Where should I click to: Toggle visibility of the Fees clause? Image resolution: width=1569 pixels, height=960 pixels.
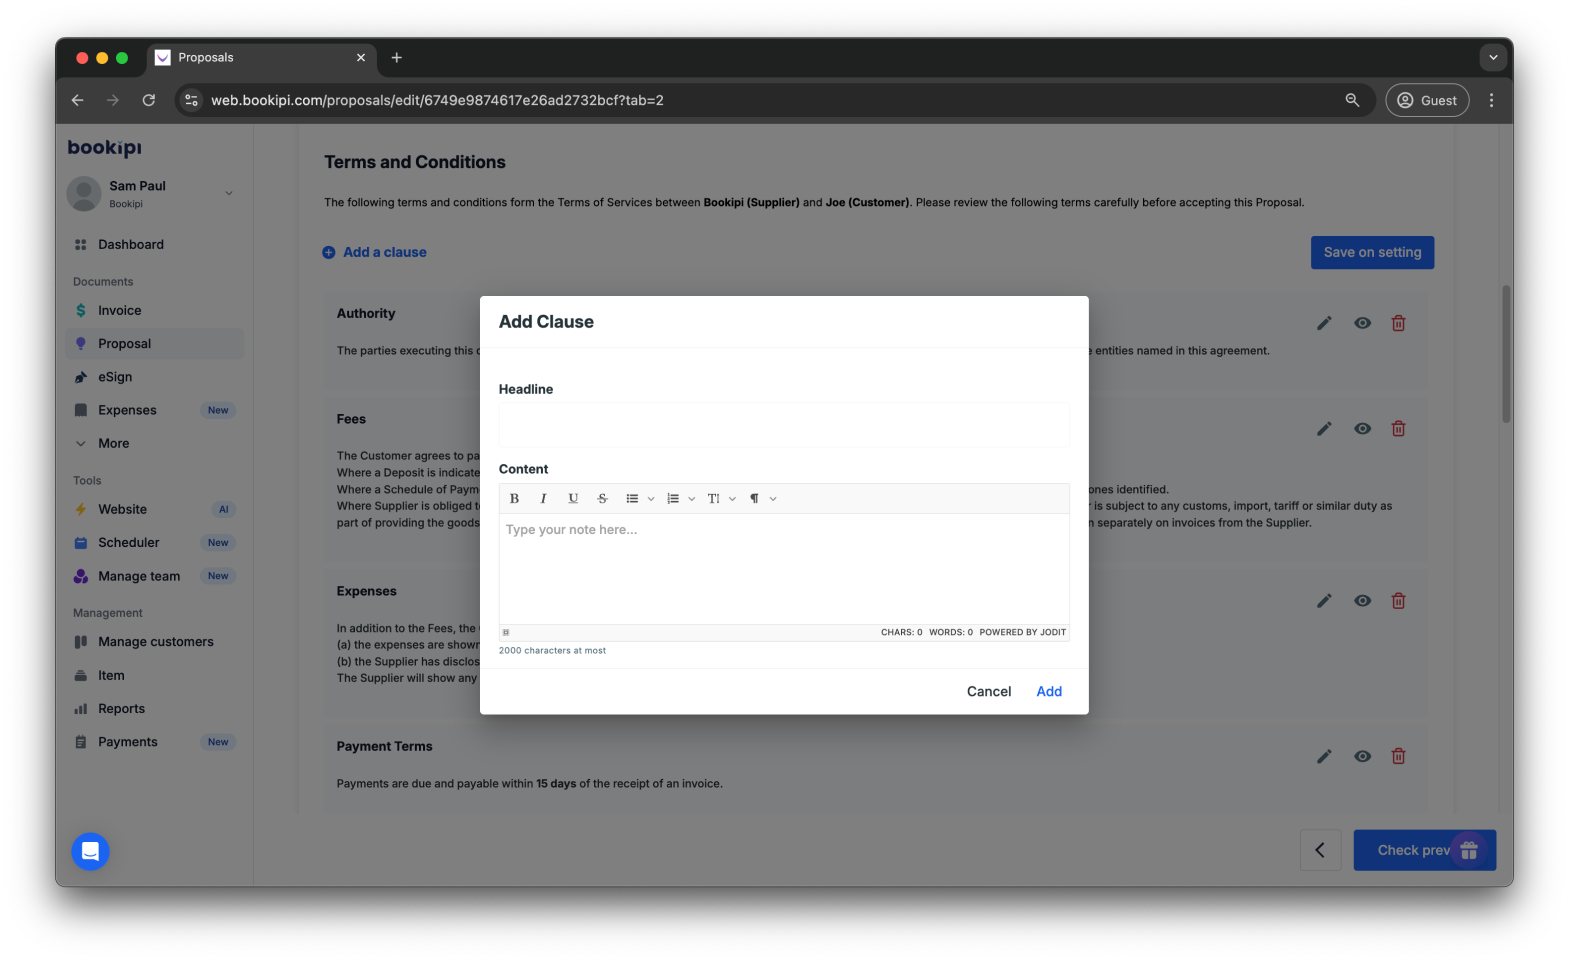1362,429
